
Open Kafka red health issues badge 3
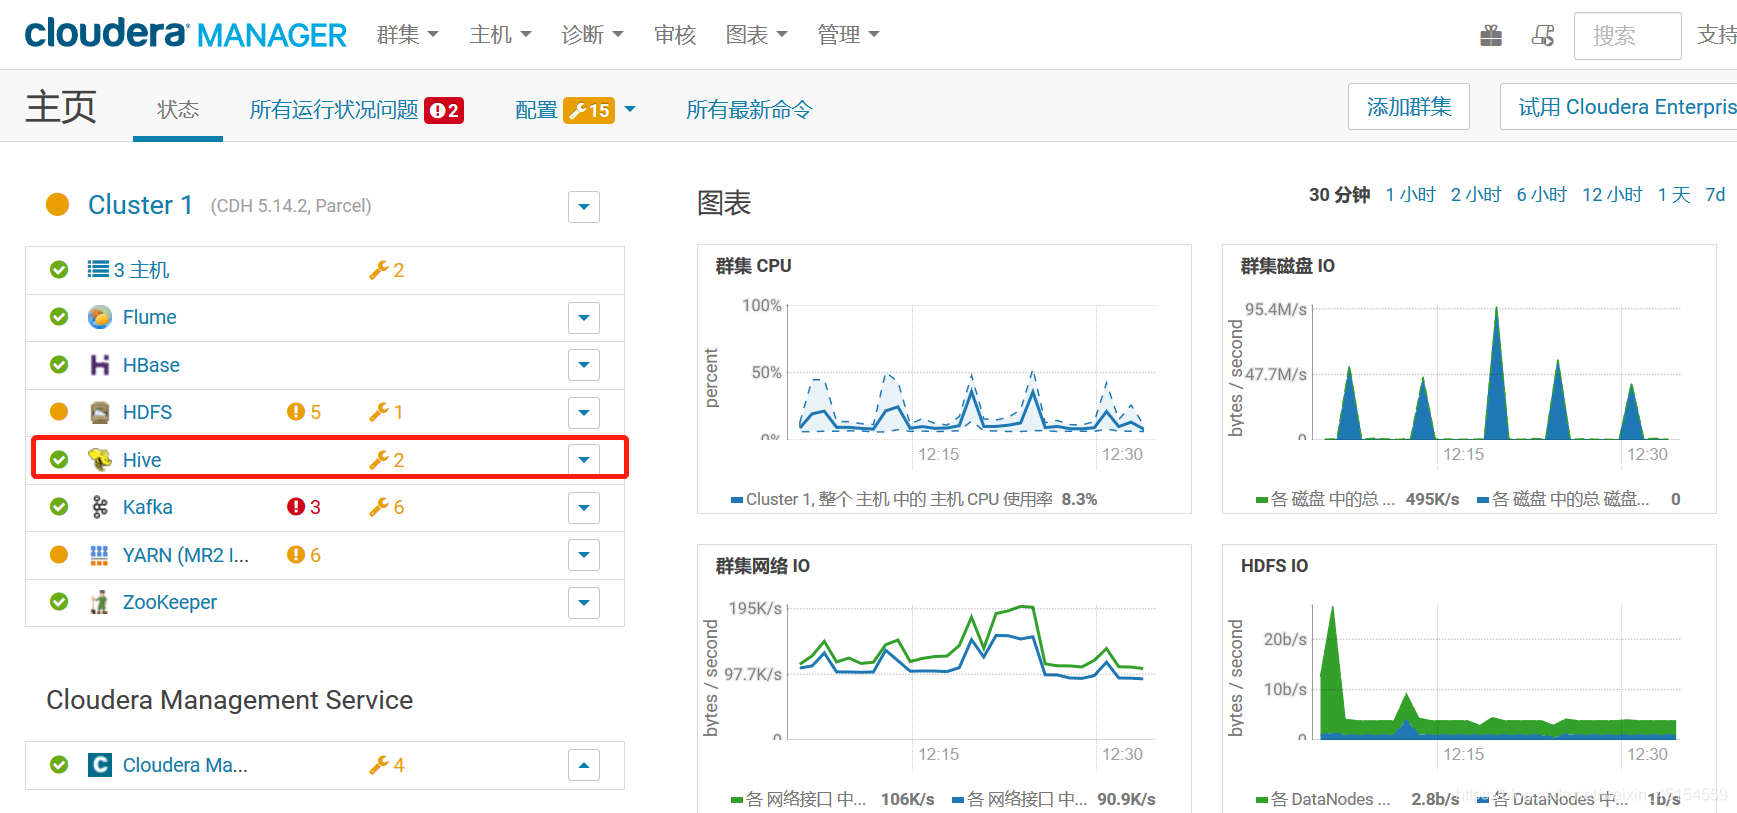pyautogui.click(x=304, y=507)
